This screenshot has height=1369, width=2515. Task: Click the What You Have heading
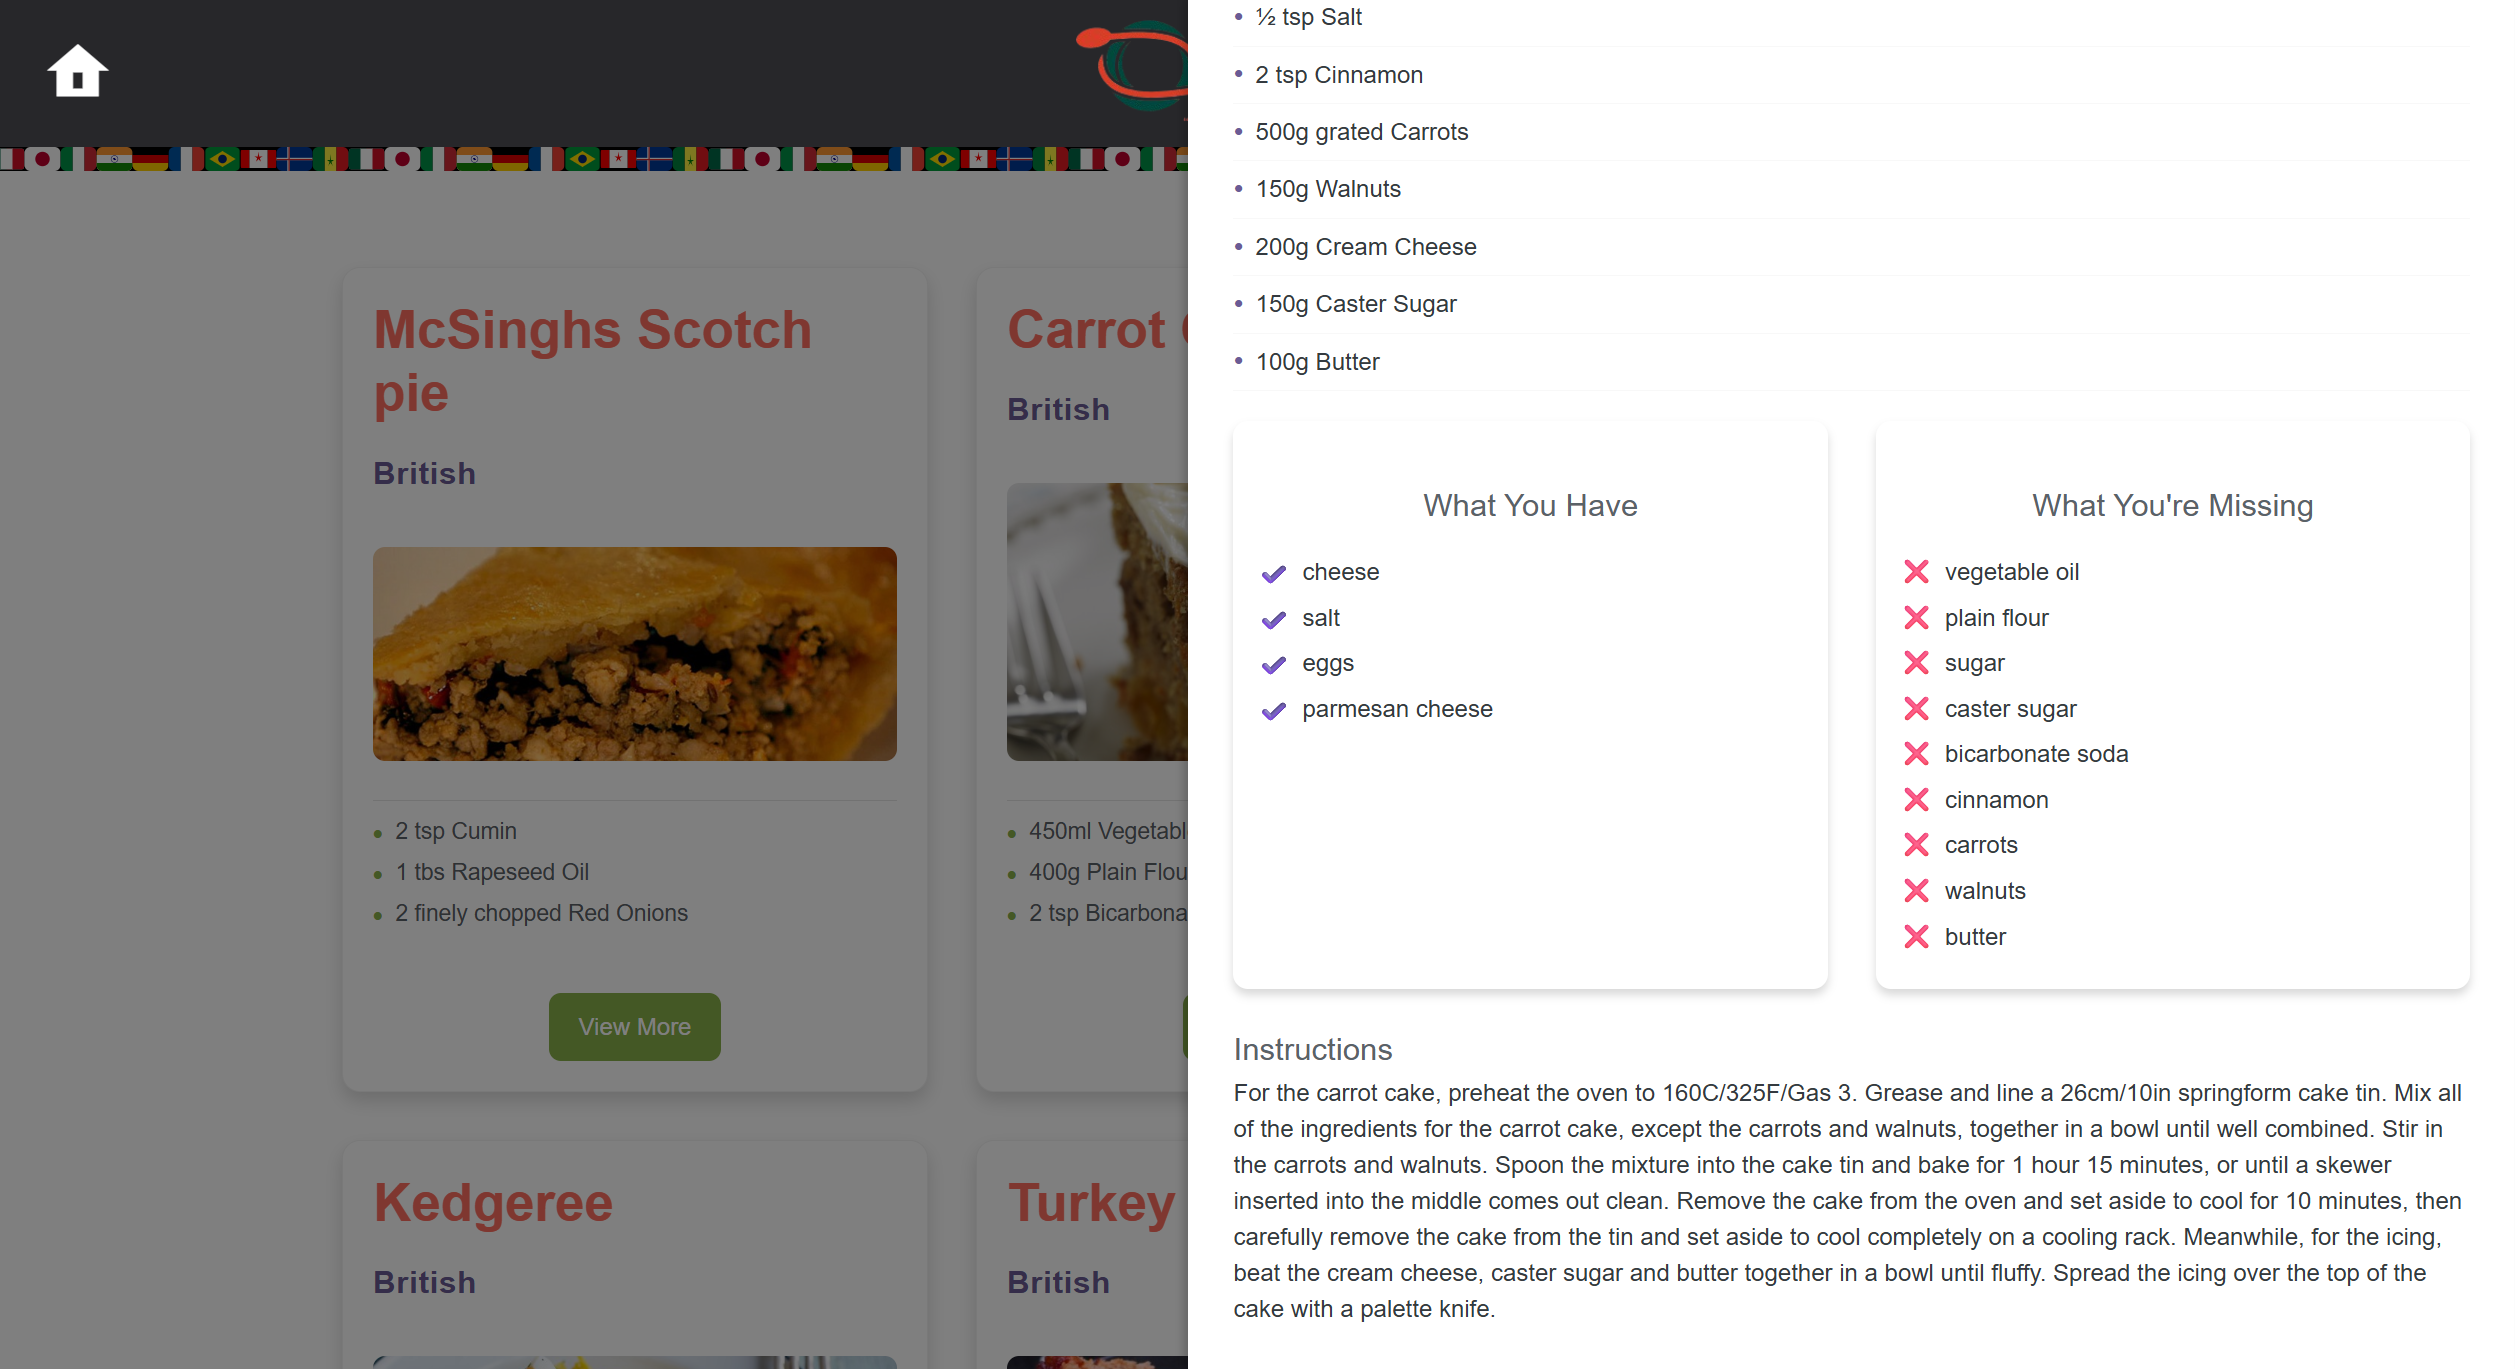coord(1529,505)
